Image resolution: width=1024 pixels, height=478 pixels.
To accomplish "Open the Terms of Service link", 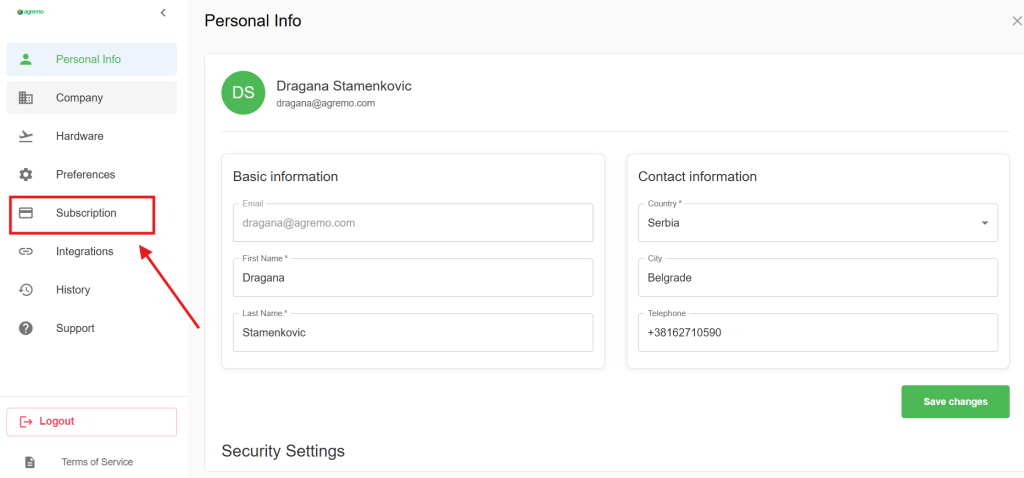I will coord(97,462).
